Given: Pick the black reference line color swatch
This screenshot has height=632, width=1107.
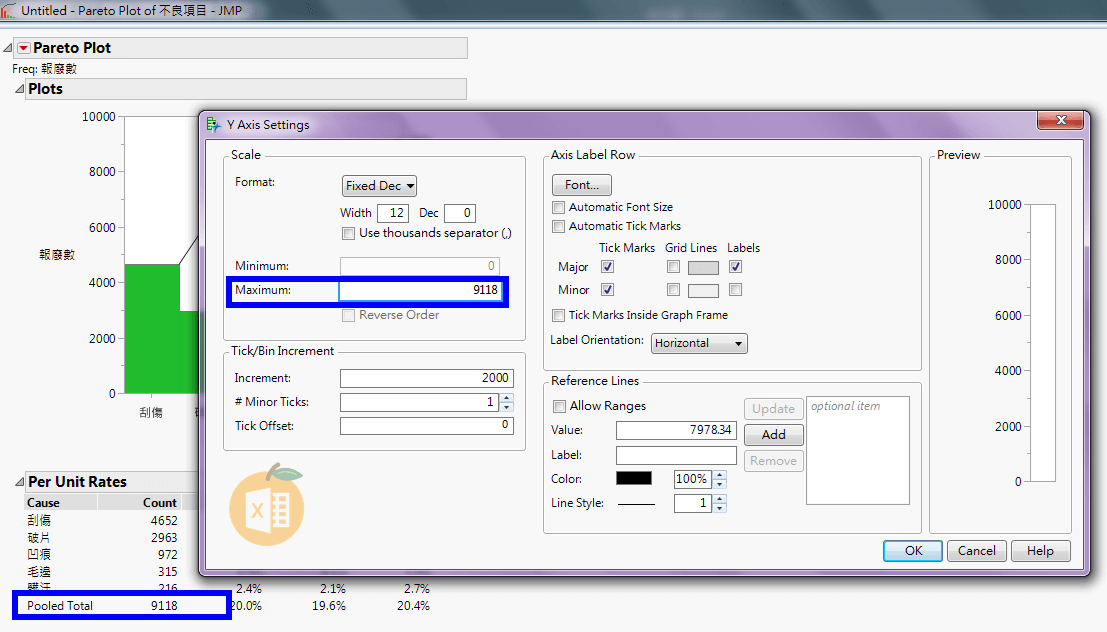Looking at the screenshot, I should 633,479.
